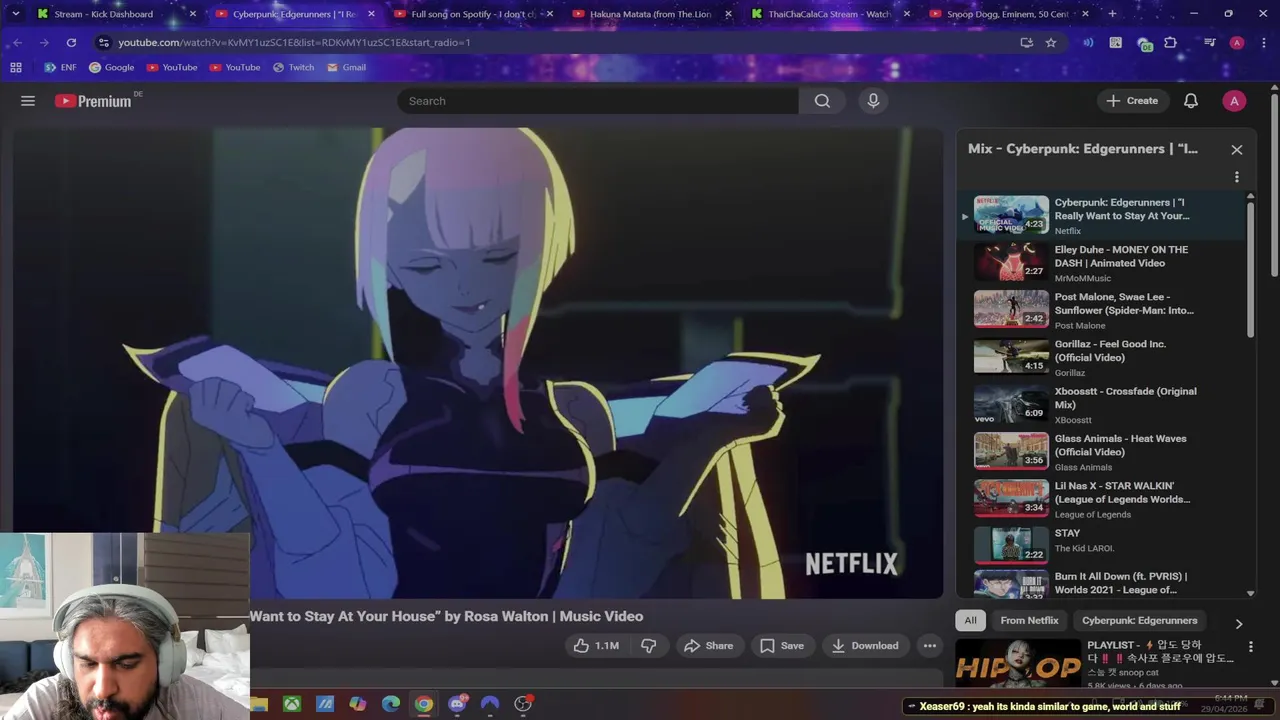Screen dimensions: 1280x720
Task: Open Microsoft Edge from the taskbar
Action: click(391, 704)
